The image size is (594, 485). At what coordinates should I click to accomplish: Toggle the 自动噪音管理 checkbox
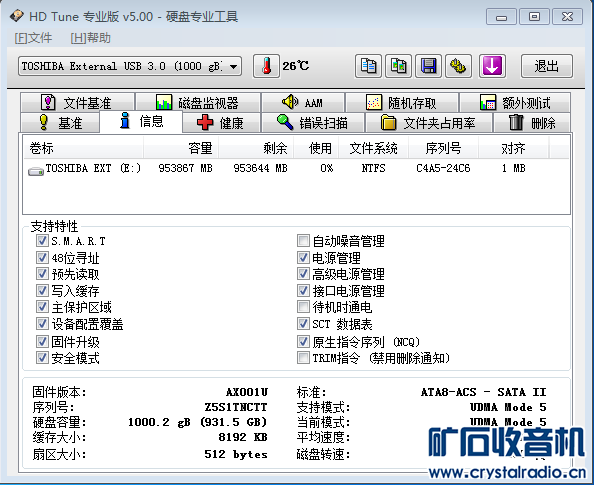click(303, 241)
